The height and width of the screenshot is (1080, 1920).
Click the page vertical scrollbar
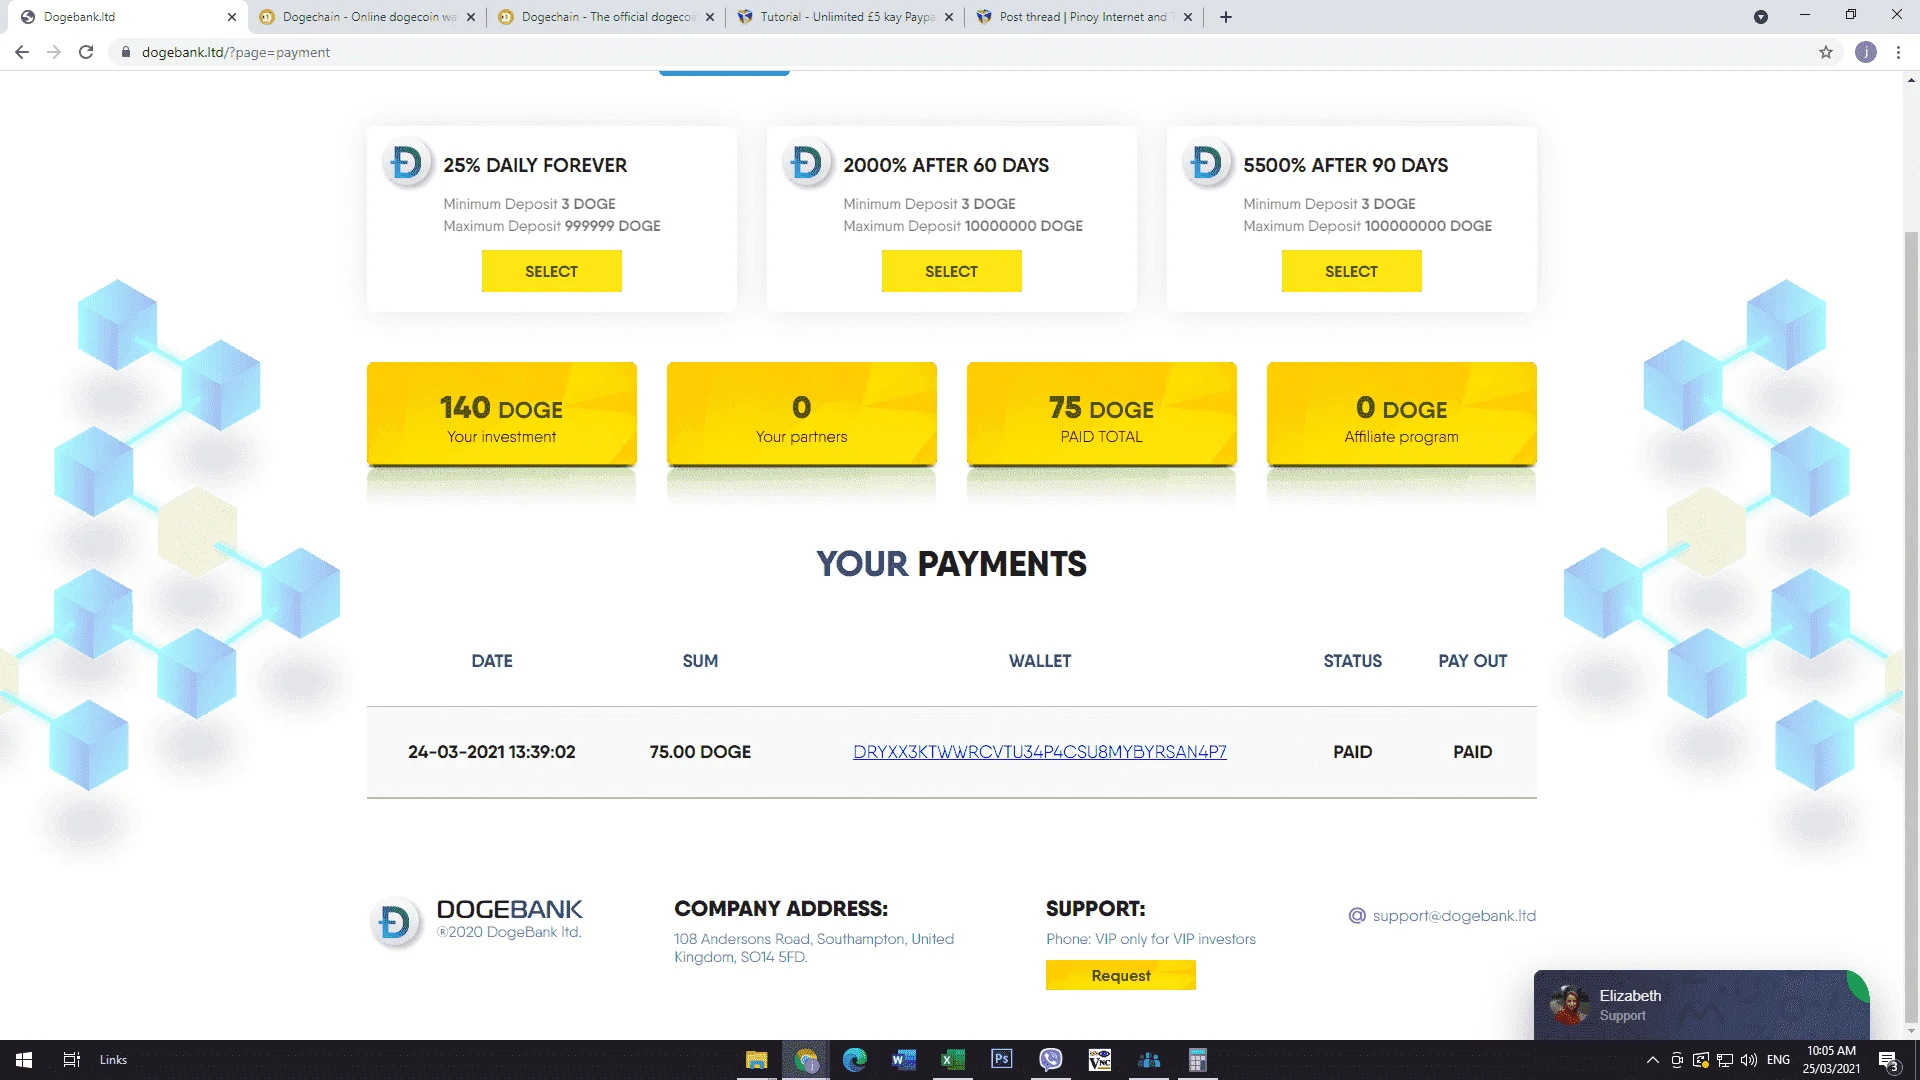point(1911,625)
